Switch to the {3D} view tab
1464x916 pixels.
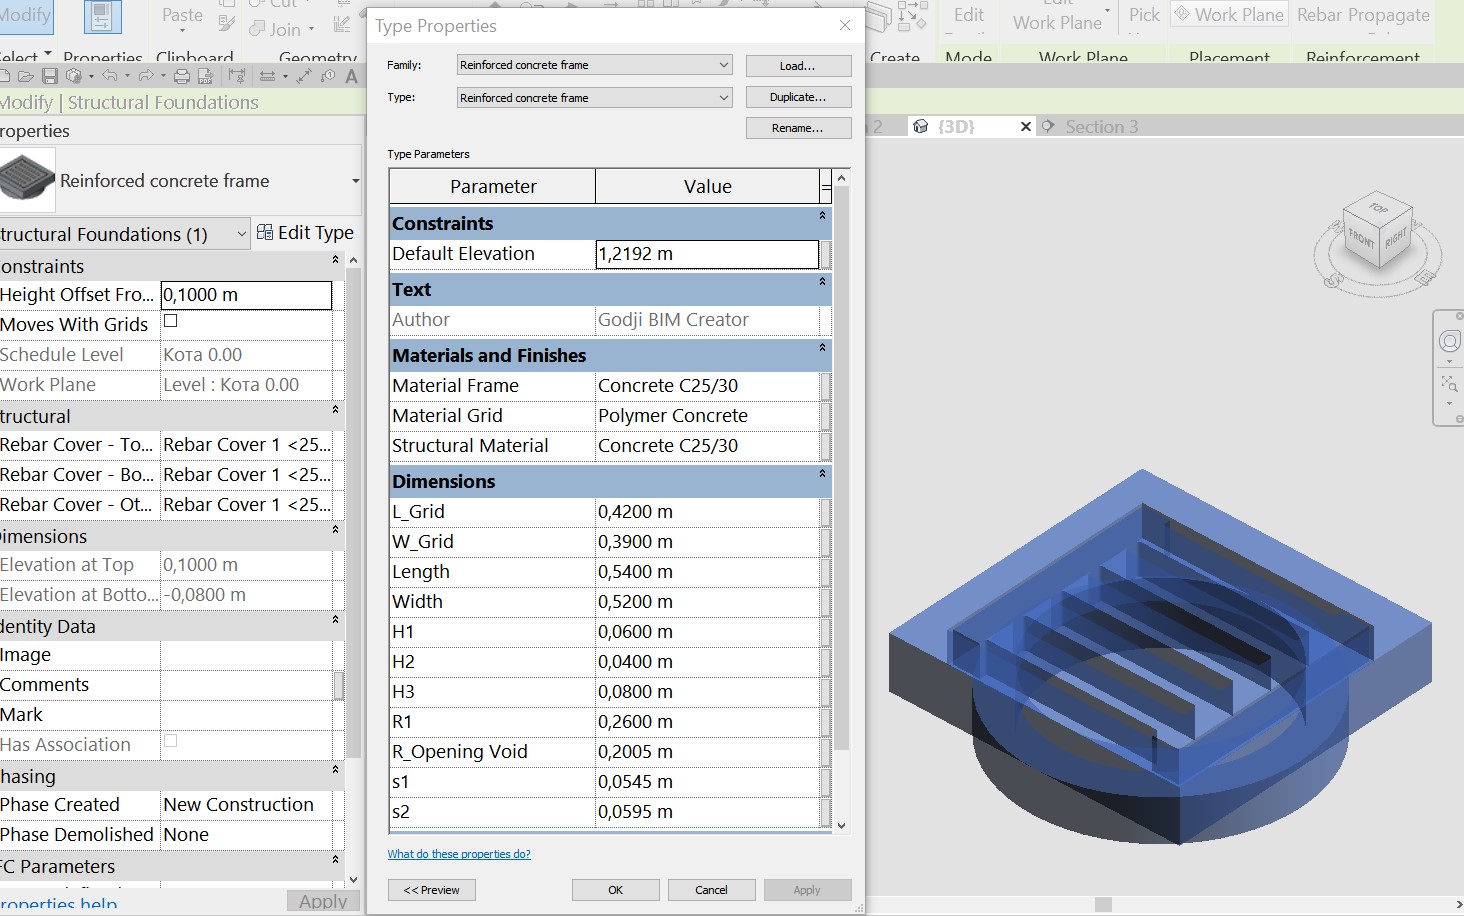pyautogui.click(x=957, y=127)
